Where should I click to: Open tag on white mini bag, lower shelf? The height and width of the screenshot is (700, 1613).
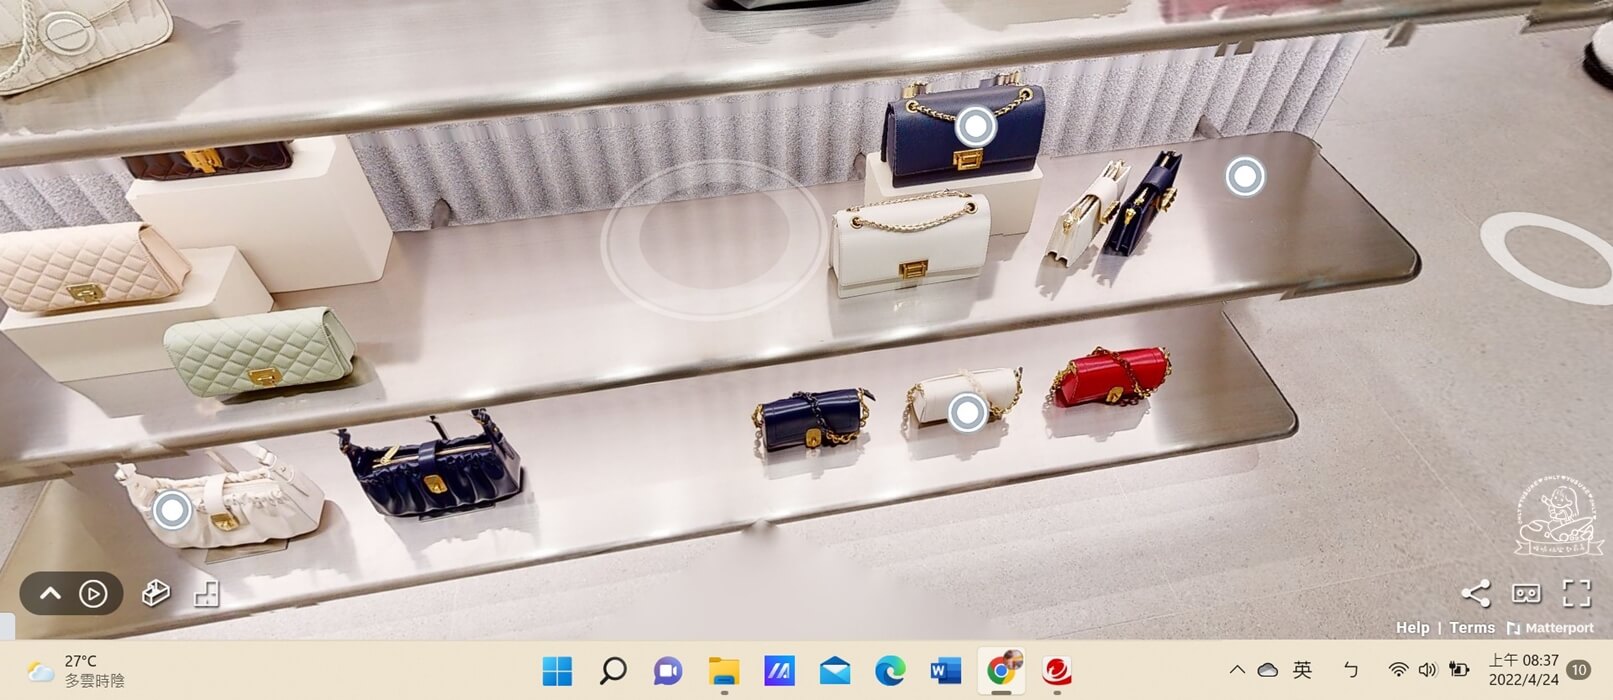pos(967,412)
